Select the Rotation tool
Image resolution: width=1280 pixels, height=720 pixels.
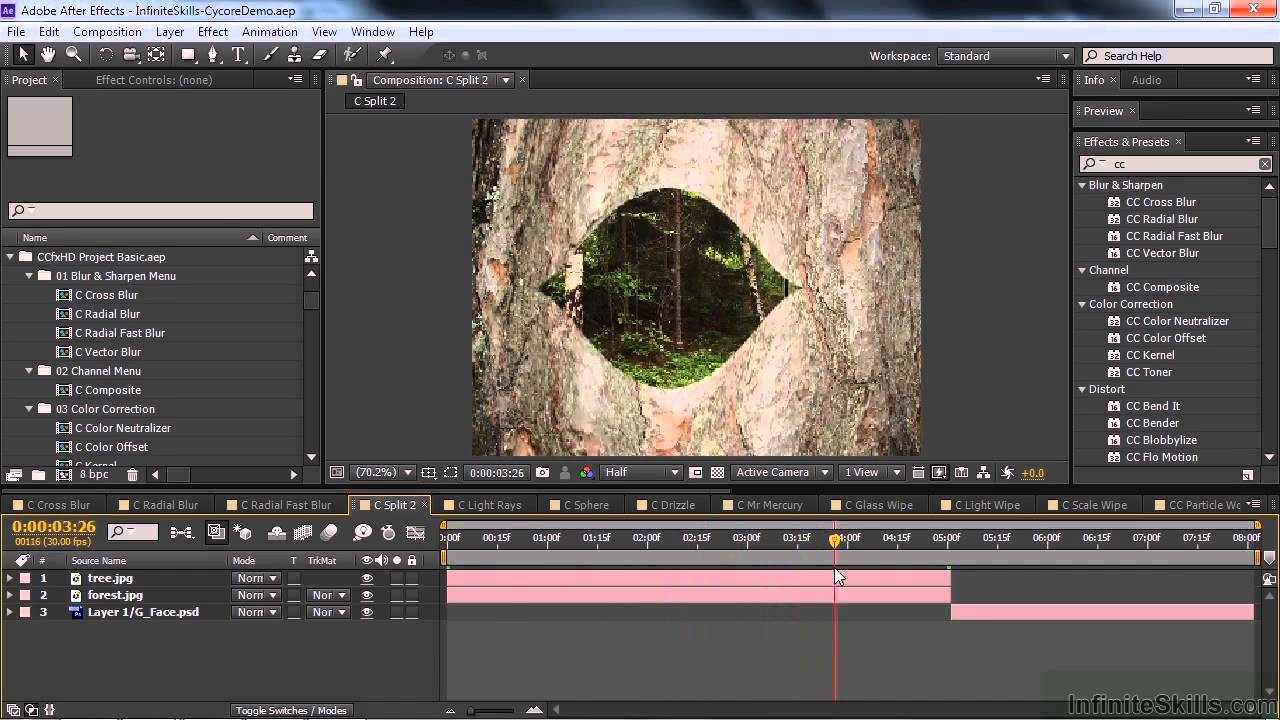pyautogui.click(x=106, y=55)
